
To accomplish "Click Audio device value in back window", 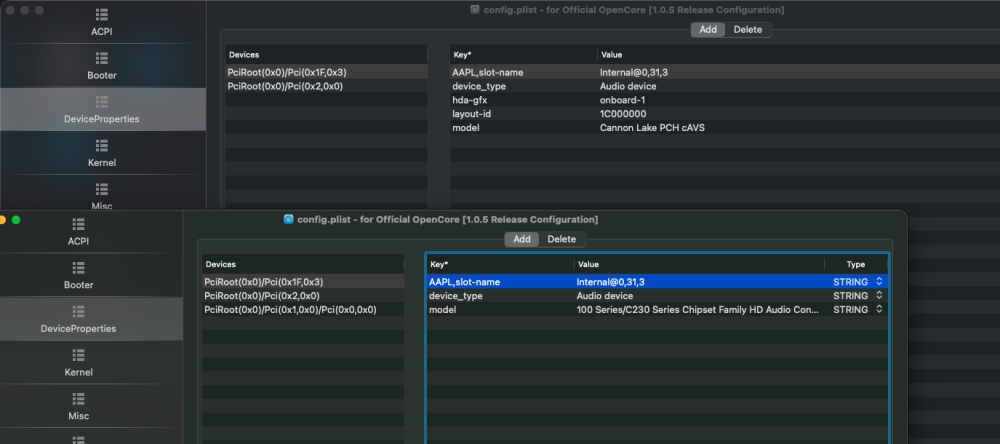I will tap(628, 86).
